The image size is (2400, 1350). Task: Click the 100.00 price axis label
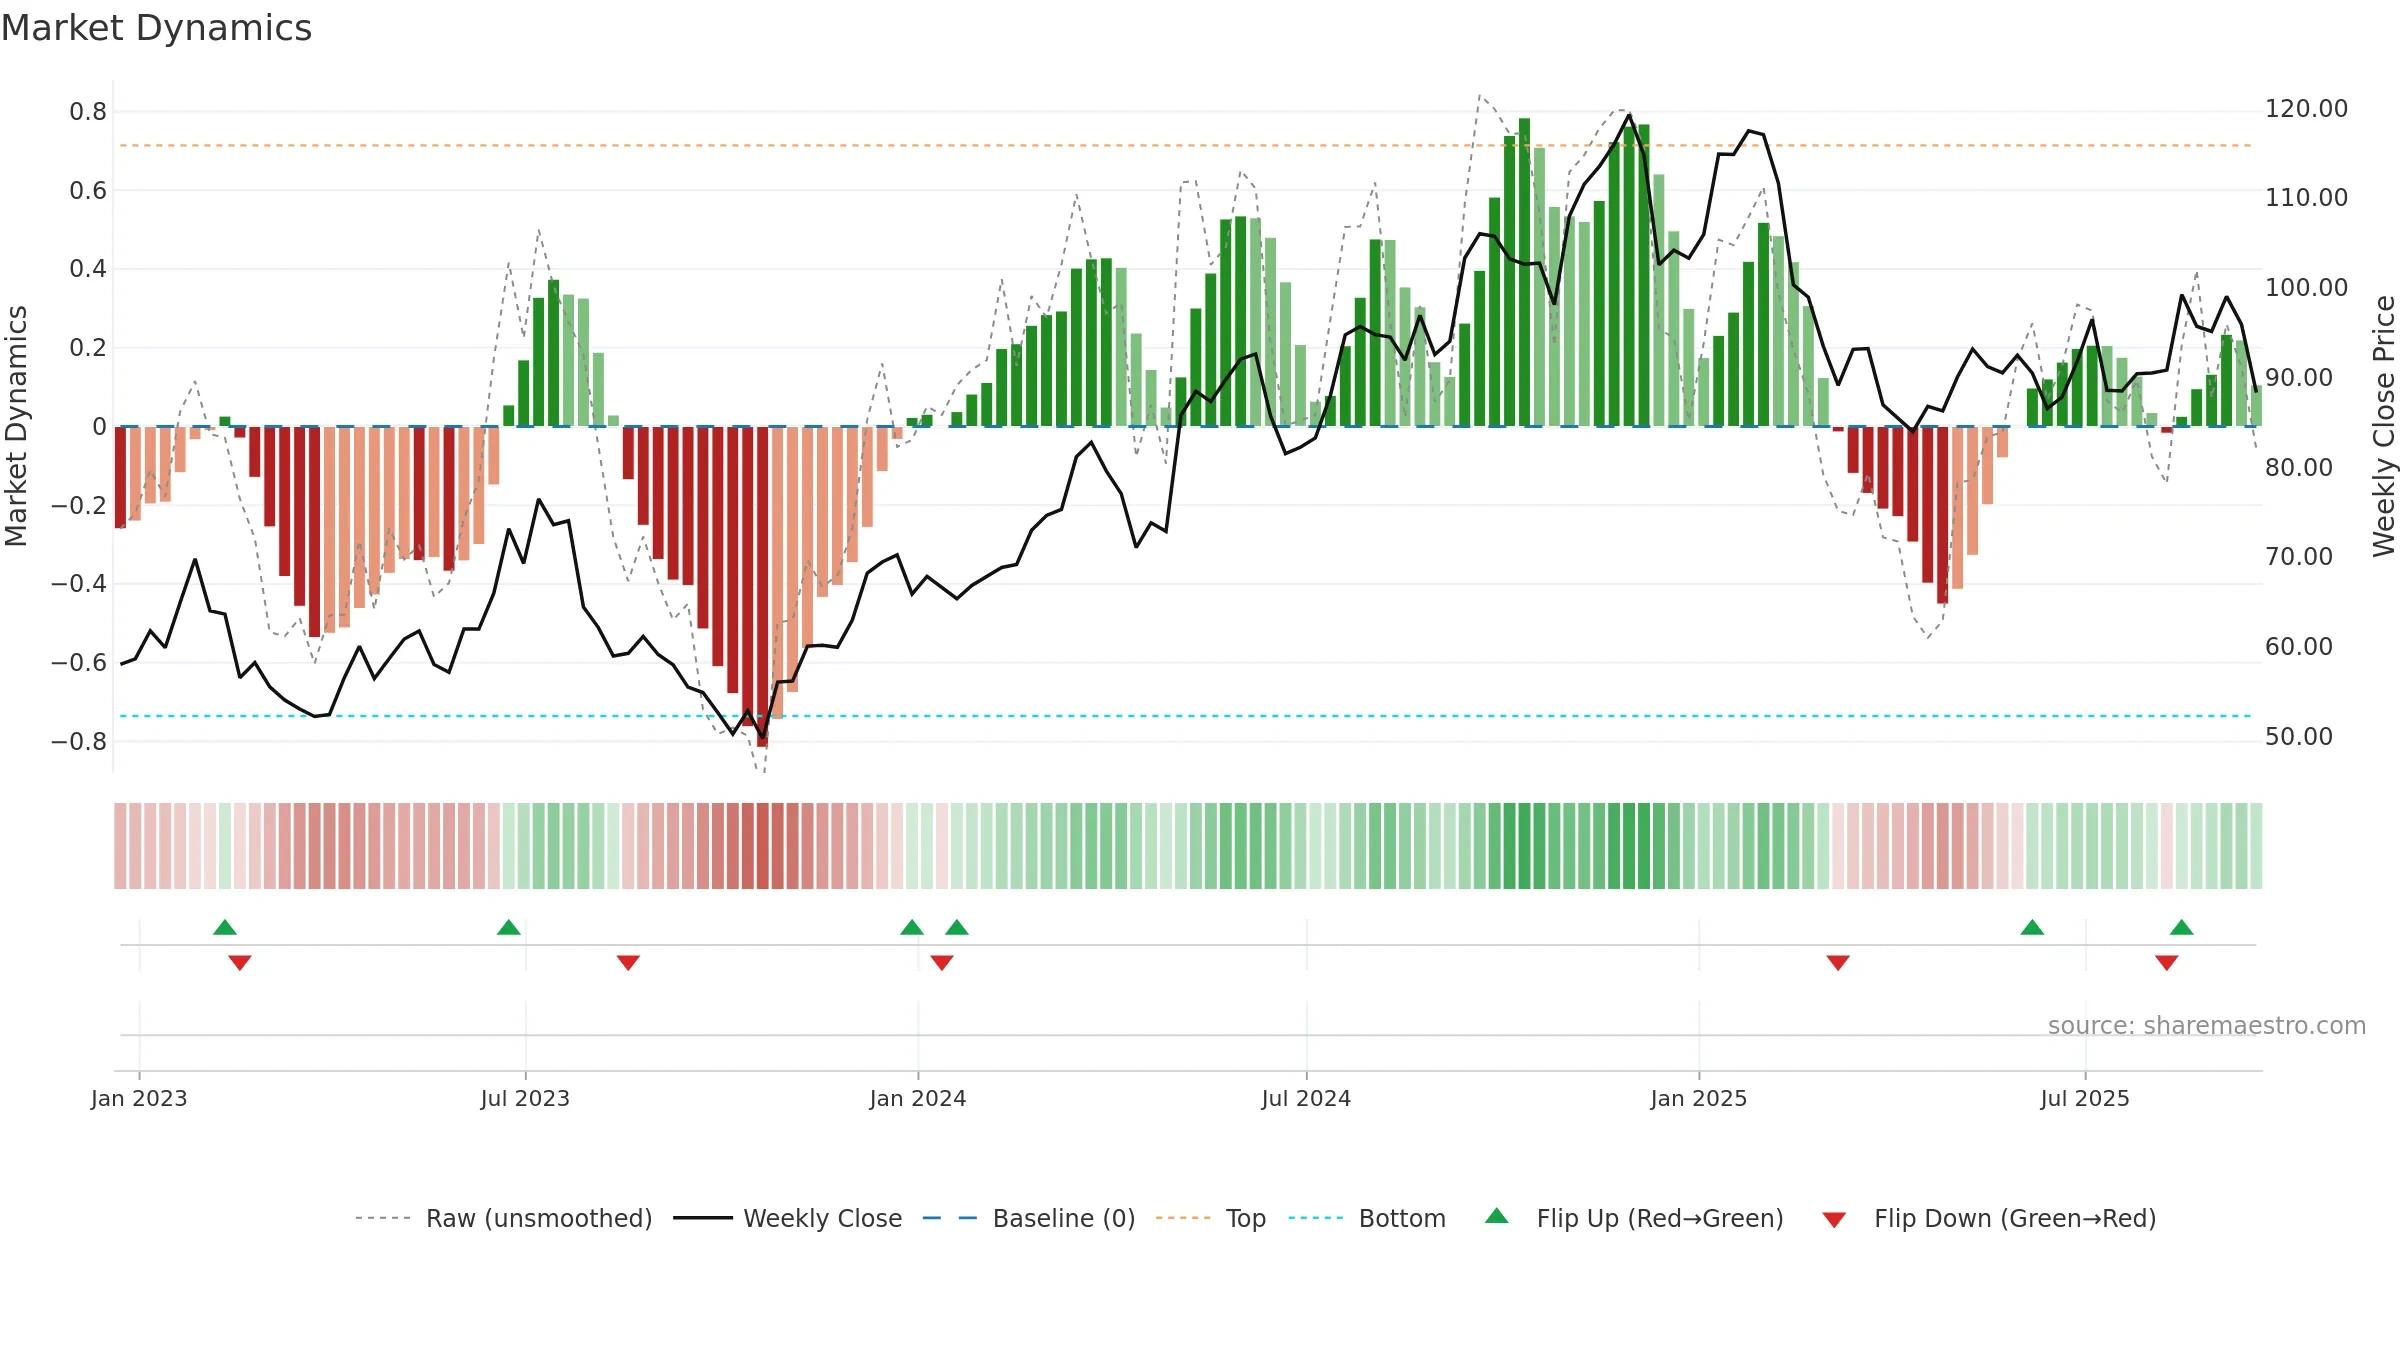click(x=2306, y=287)
